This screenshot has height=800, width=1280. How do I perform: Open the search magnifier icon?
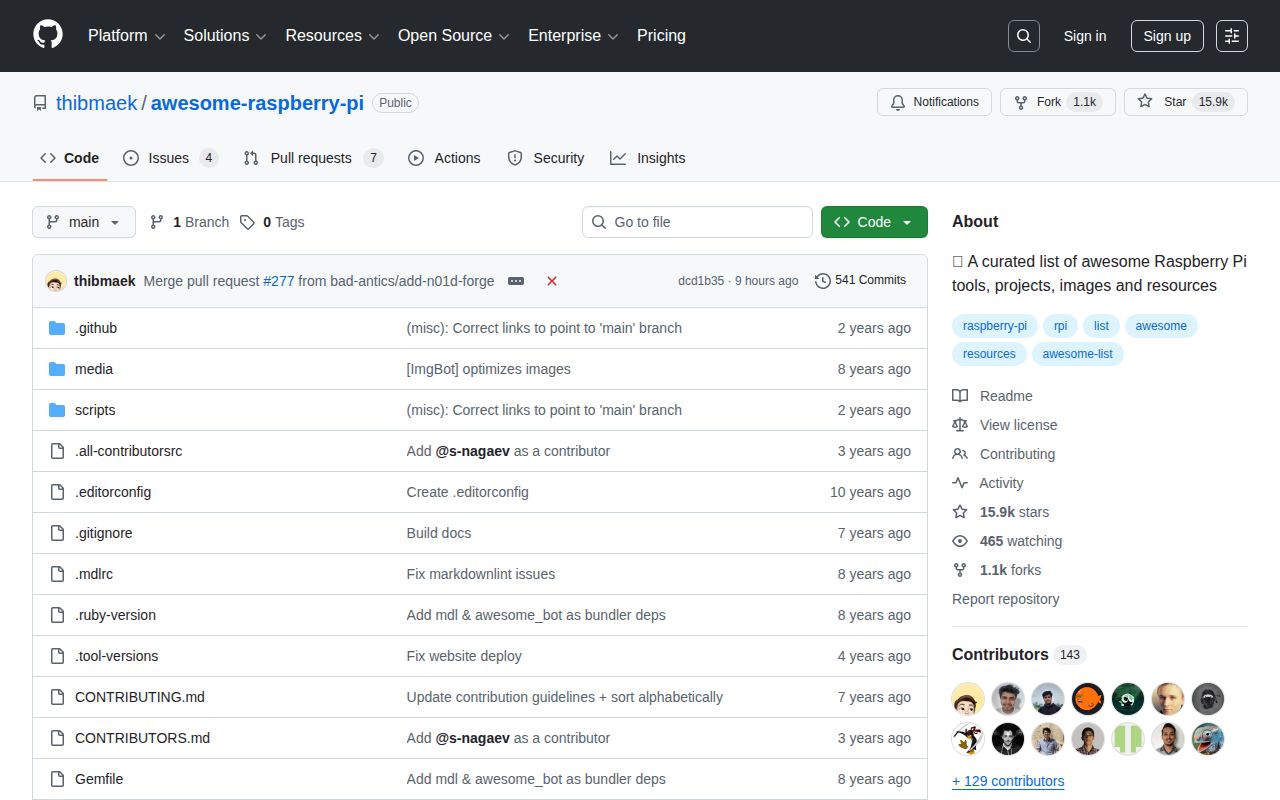[1023, 36]
